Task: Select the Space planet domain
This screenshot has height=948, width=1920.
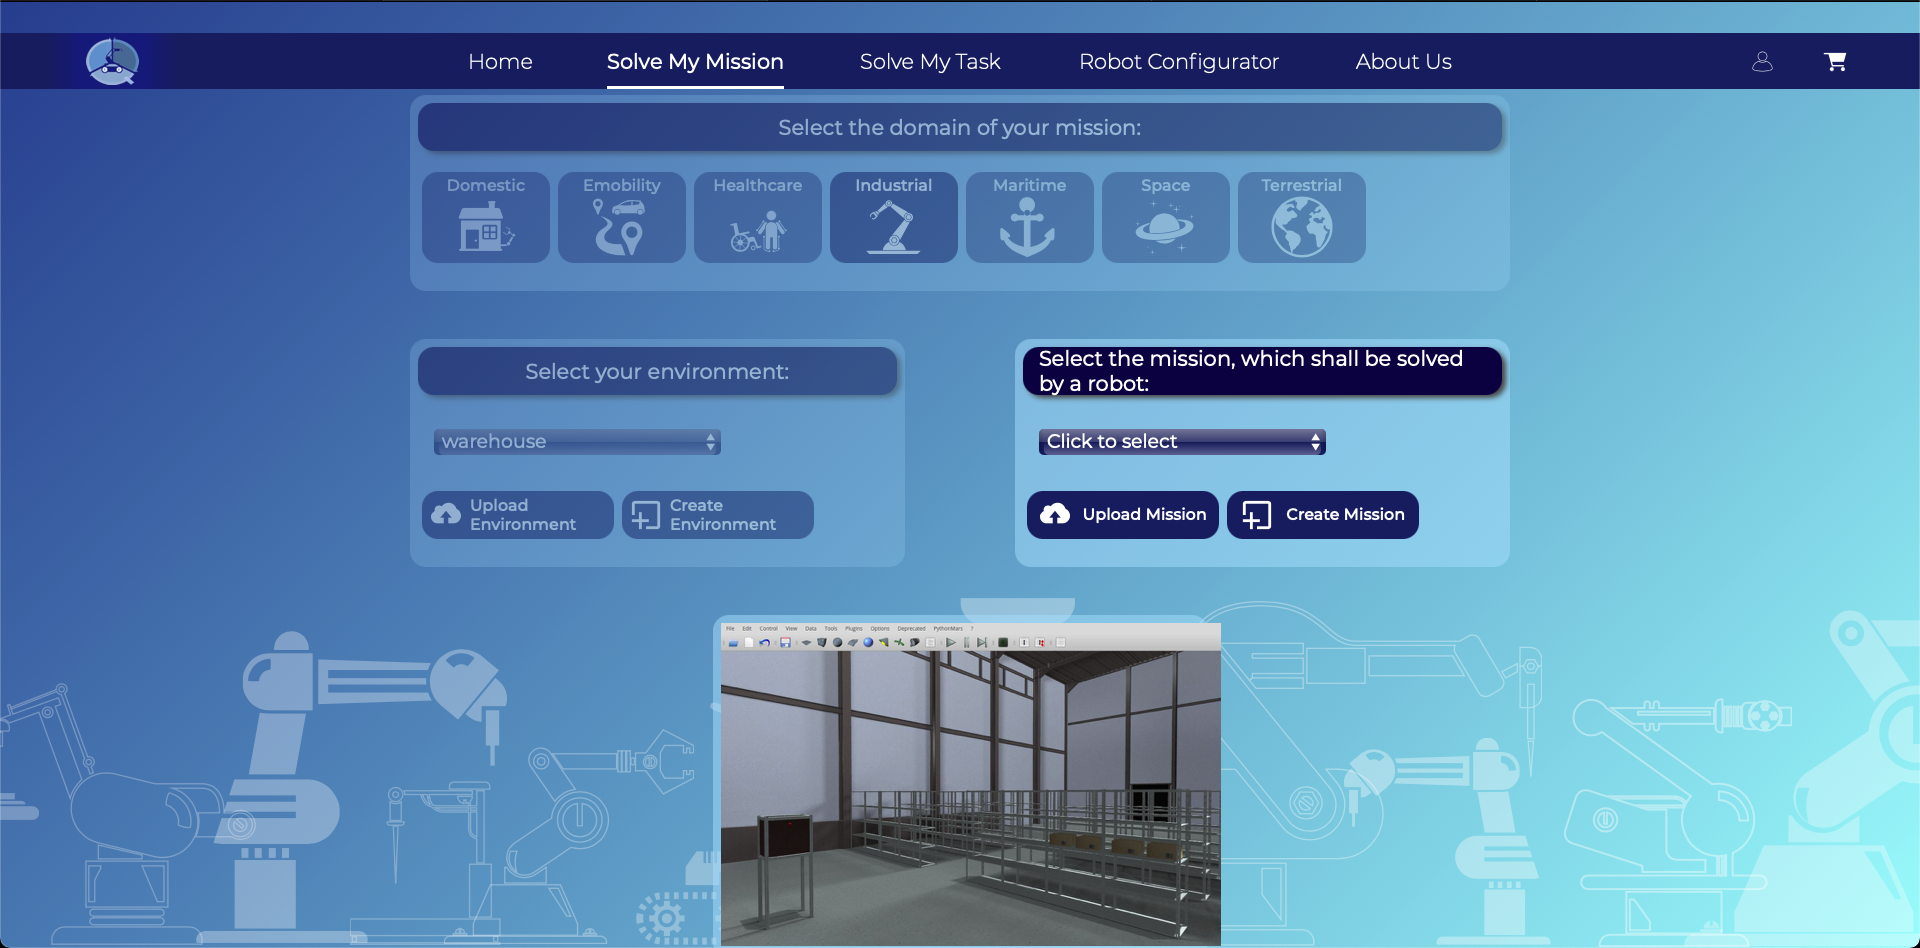Action: (1166, 218)
